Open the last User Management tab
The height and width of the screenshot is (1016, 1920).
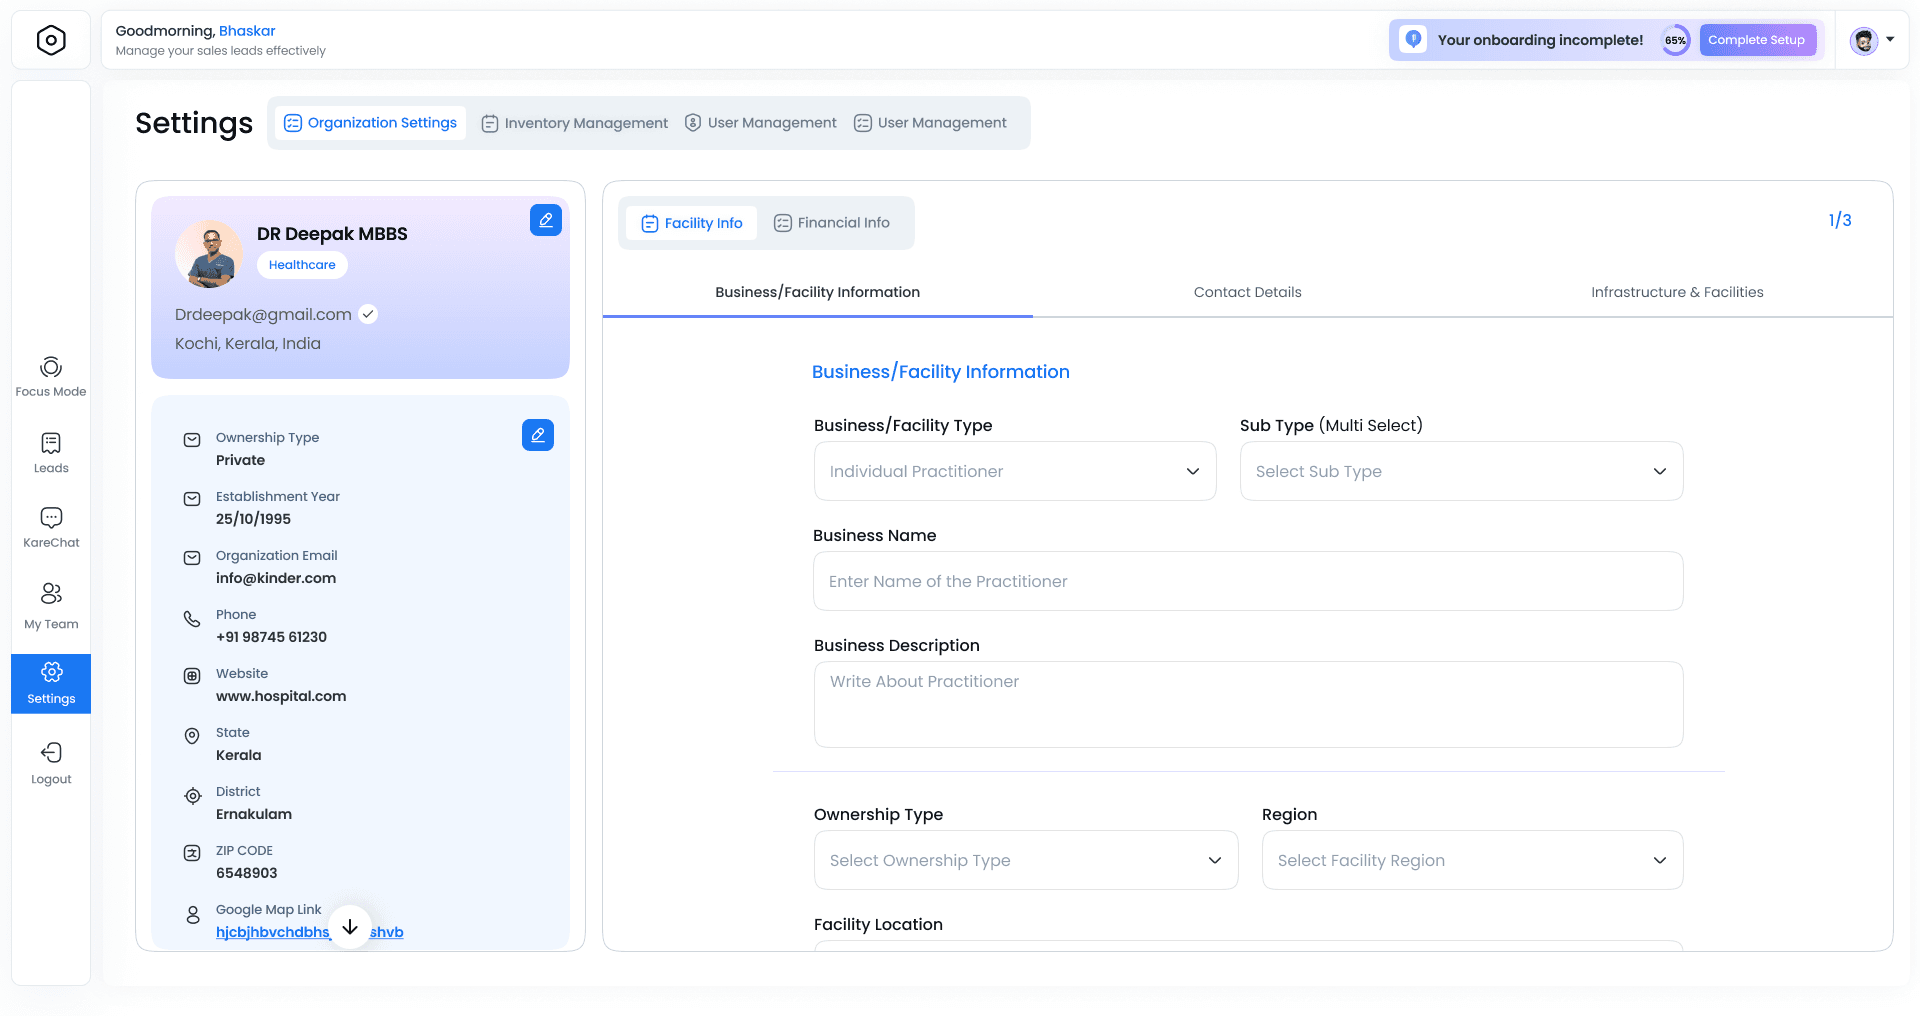pyautogui.click(x=931, y=123)
